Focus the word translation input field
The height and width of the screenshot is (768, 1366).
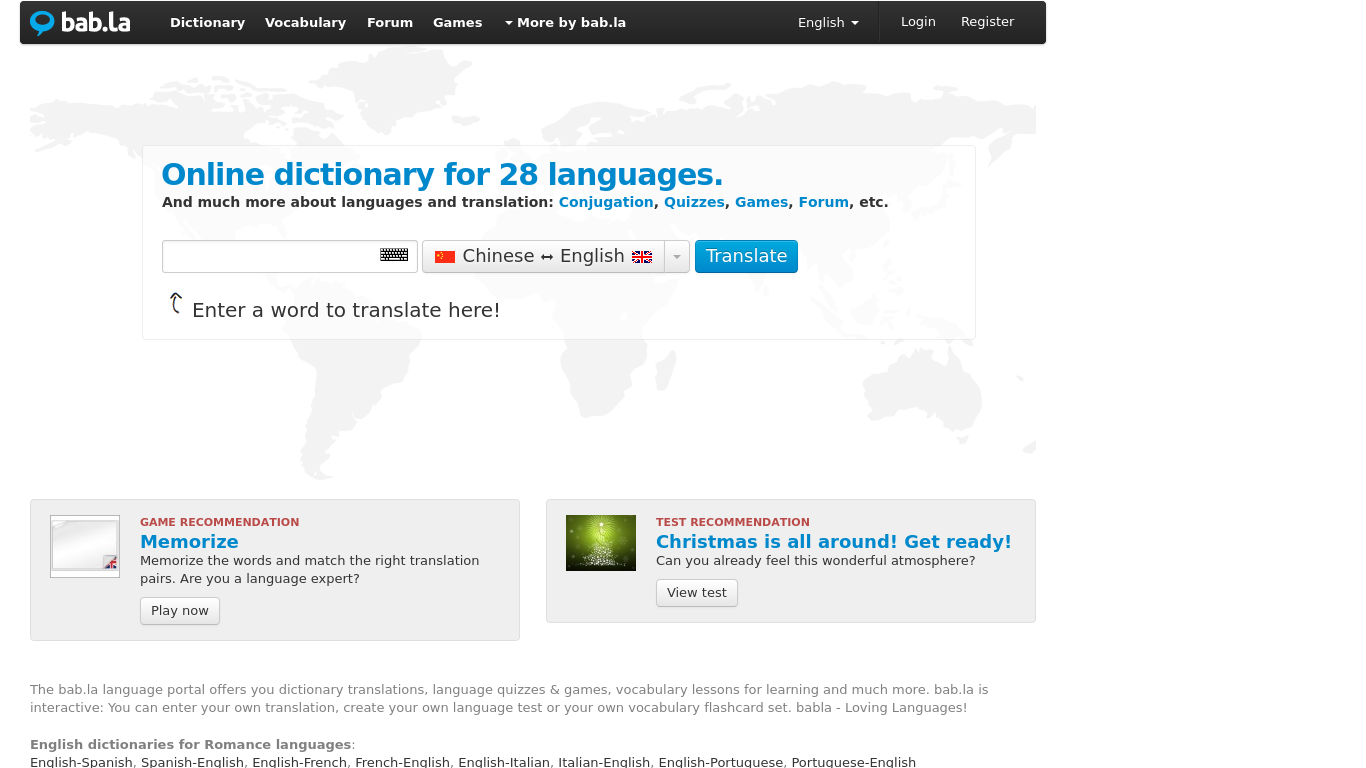pyautogui.click(x=270, y=256)
